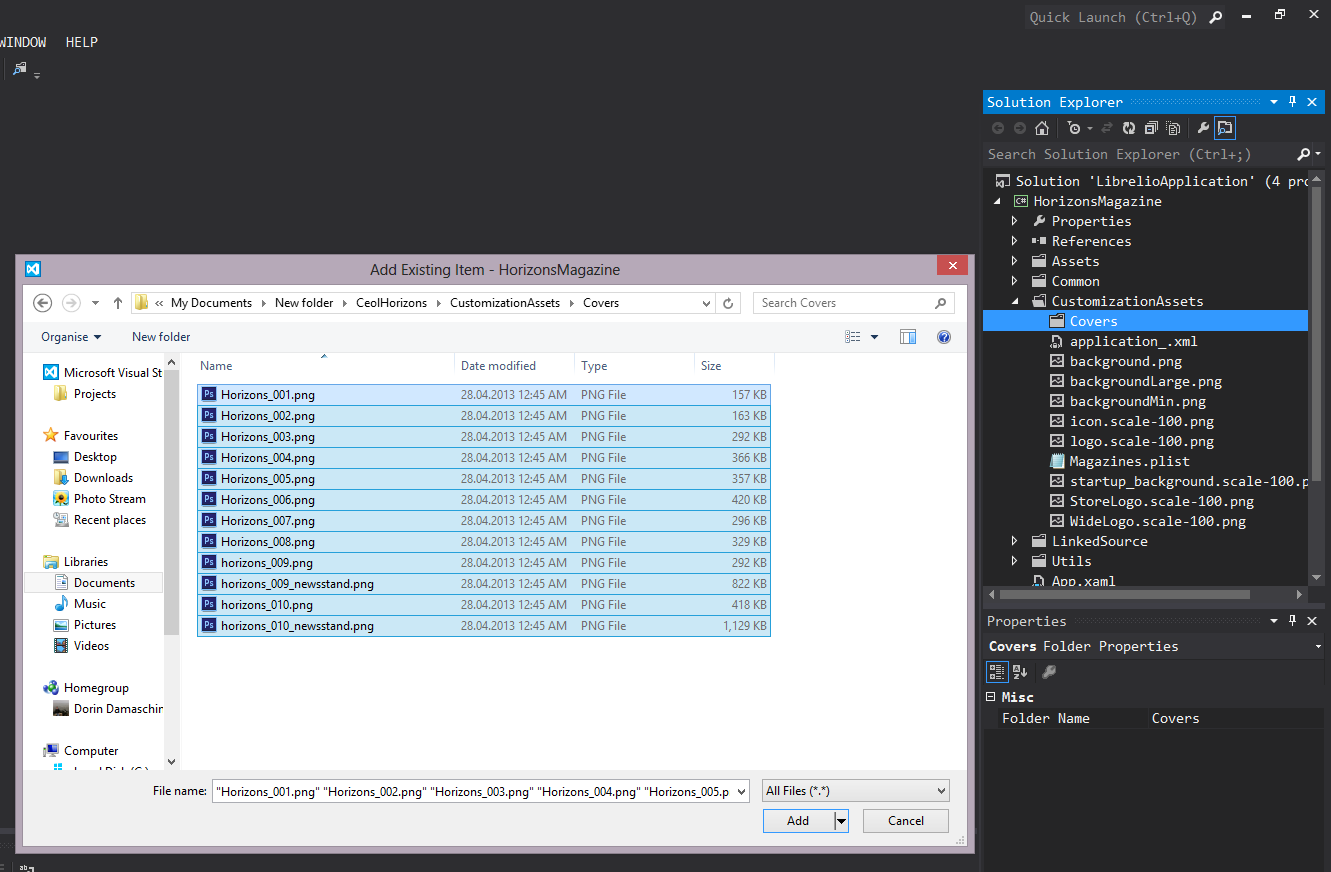Click the My Documents breadcrumb segment
The image size is (1331, 872).
[211, 303]
